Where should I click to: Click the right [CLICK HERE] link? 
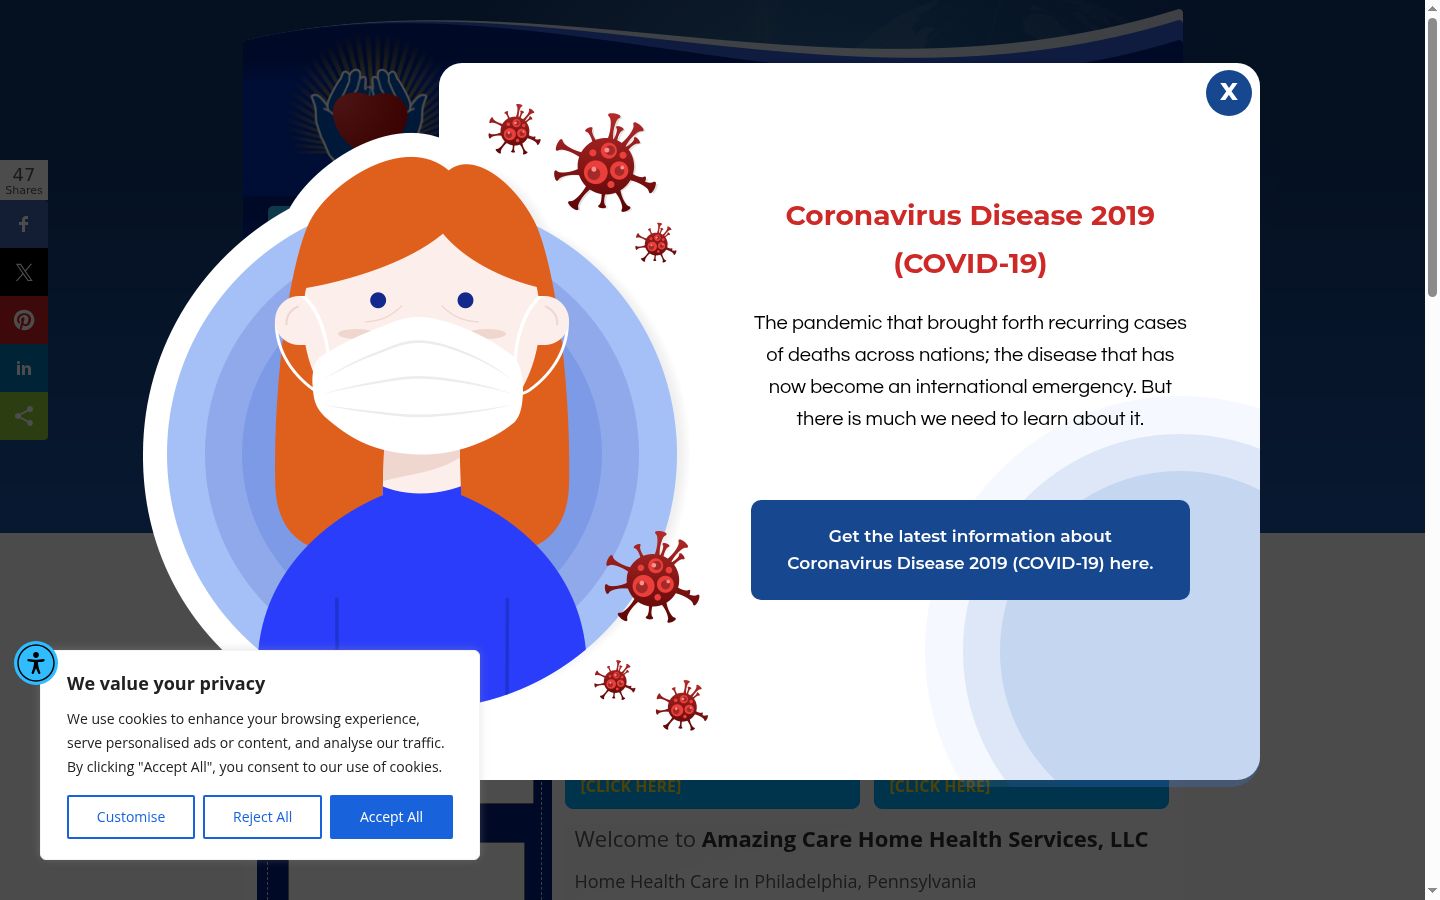click(940, 786)
